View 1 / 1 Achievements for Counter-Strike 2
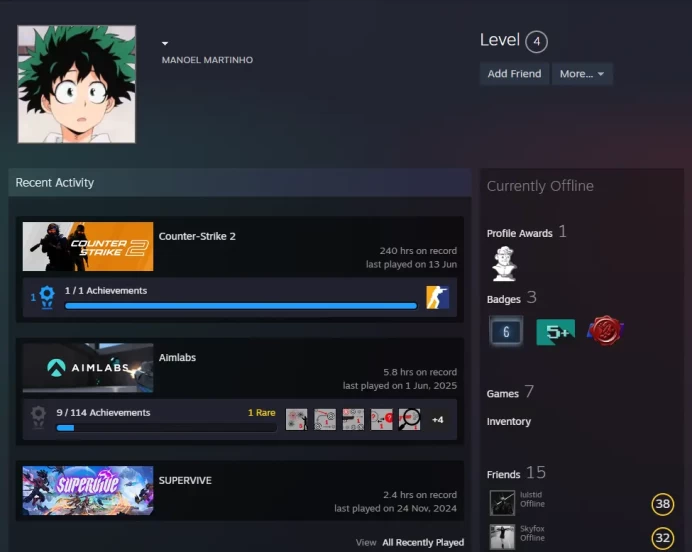This screenshot has height=552, width=692. (105, 291)
